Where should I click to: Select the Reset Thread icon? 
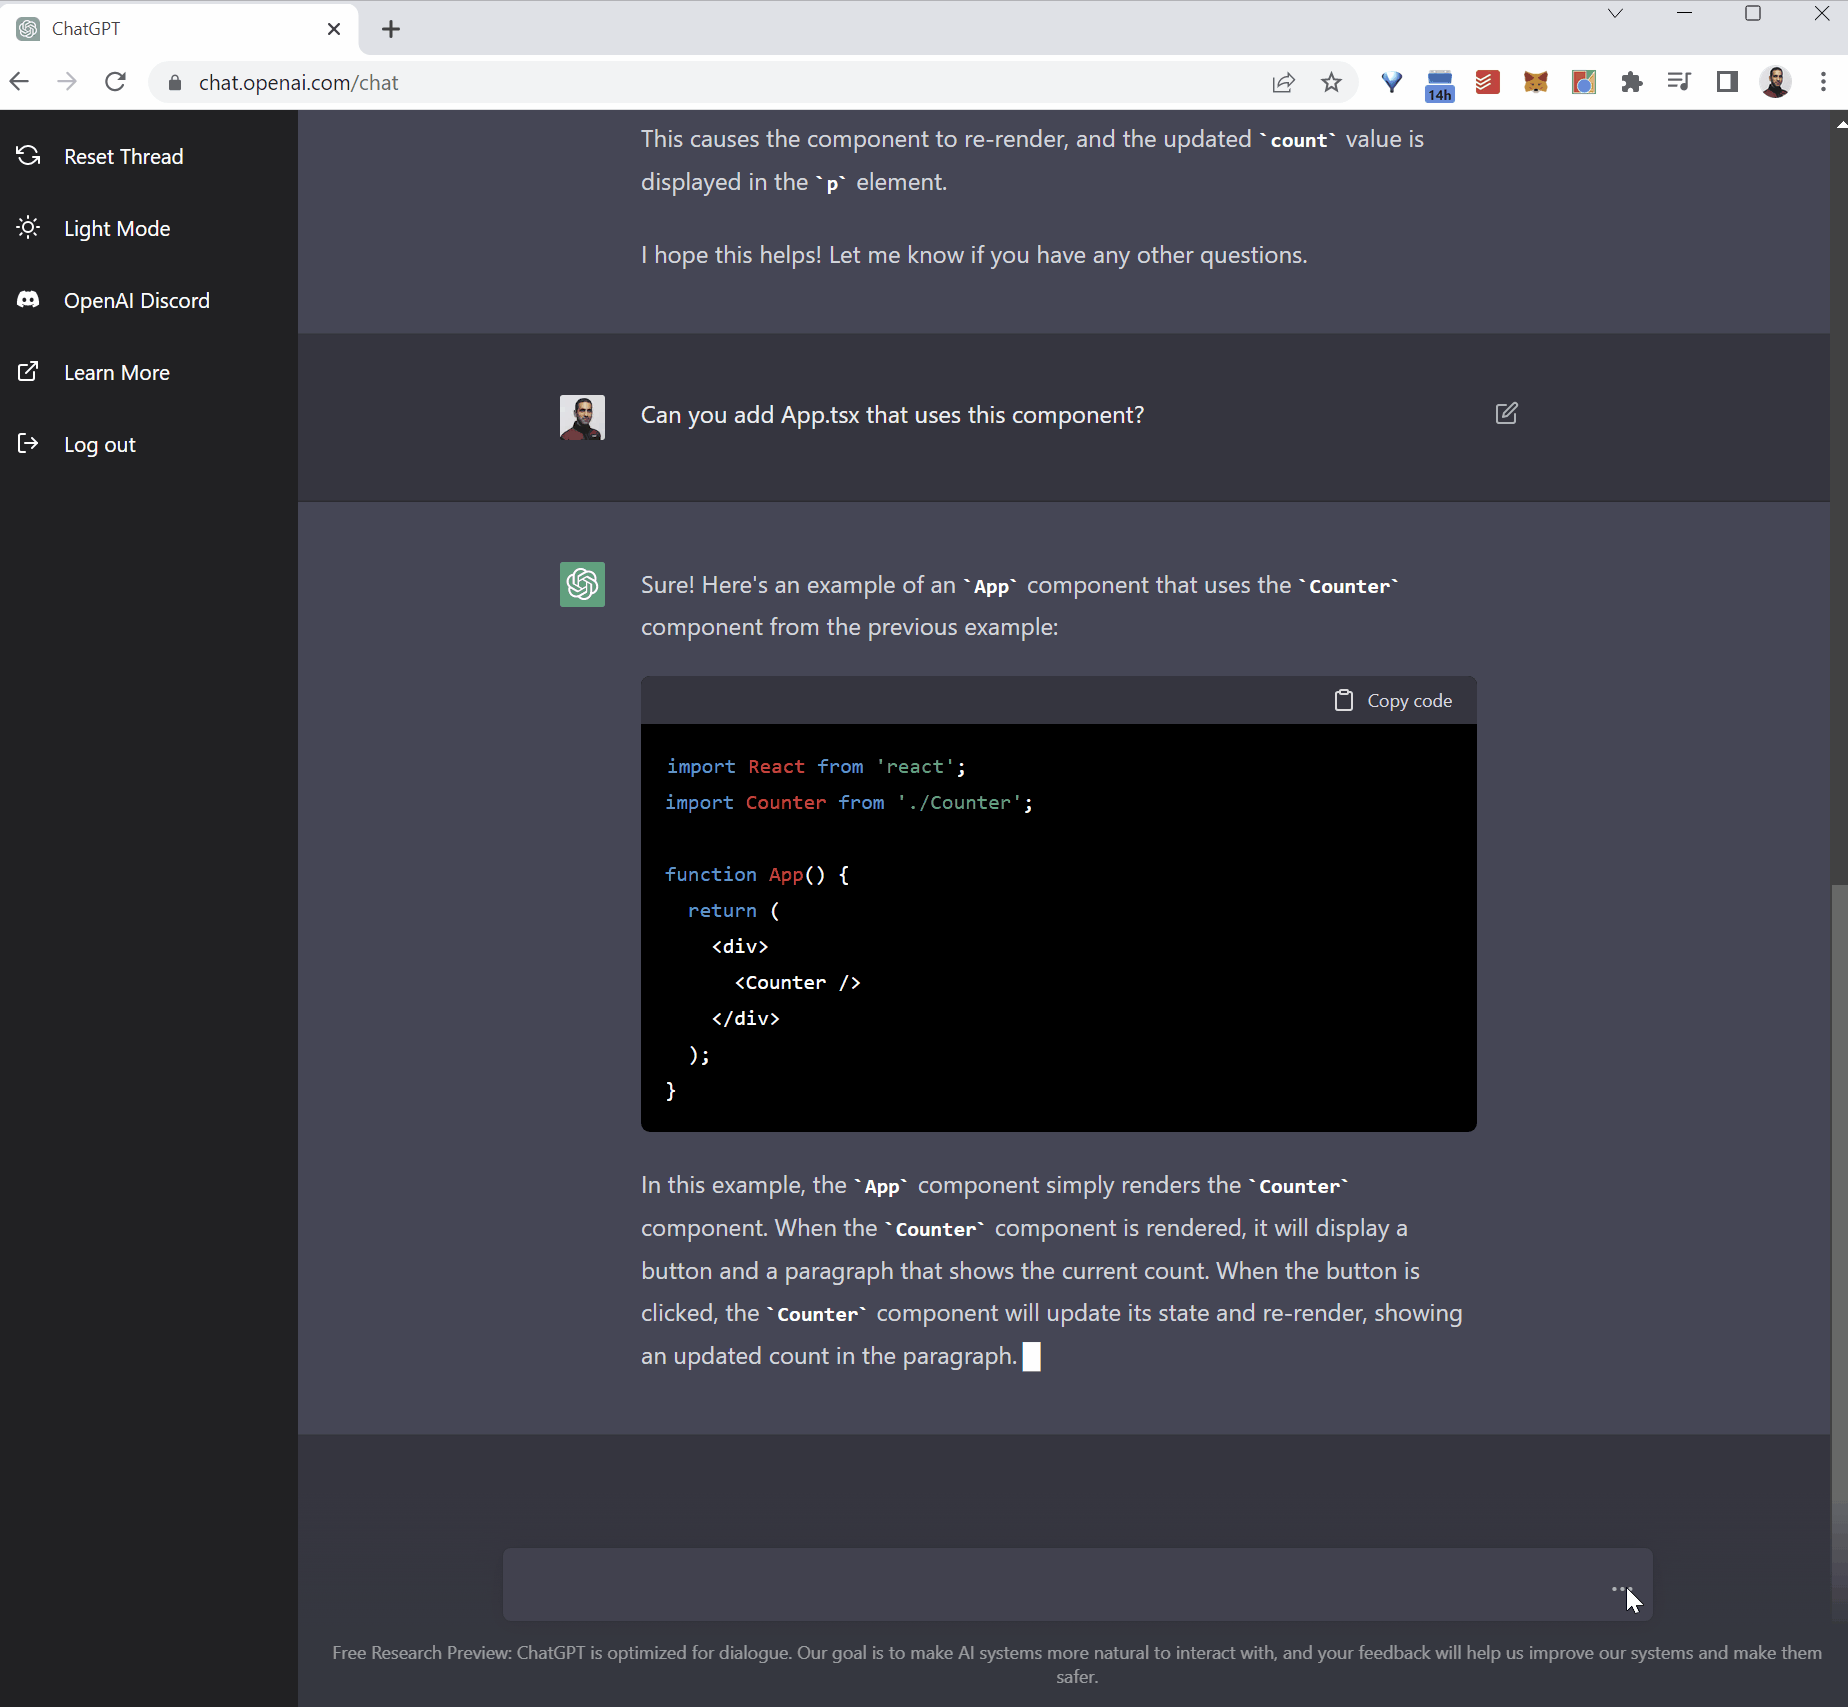28,156
